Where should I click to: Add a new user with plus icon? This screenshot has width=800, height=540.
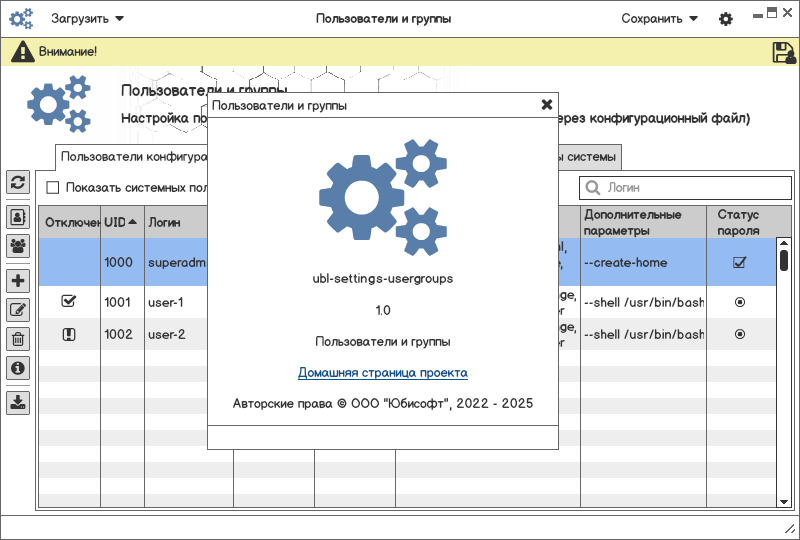pyautogui.click(x=18, y=280)
